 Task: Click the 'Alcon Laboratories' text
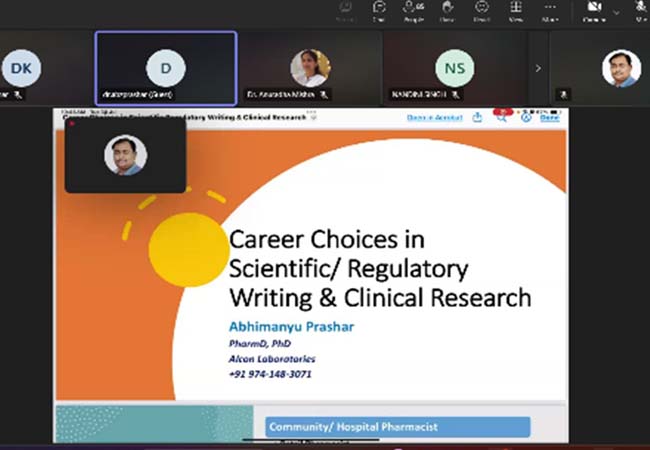point(272,359)
